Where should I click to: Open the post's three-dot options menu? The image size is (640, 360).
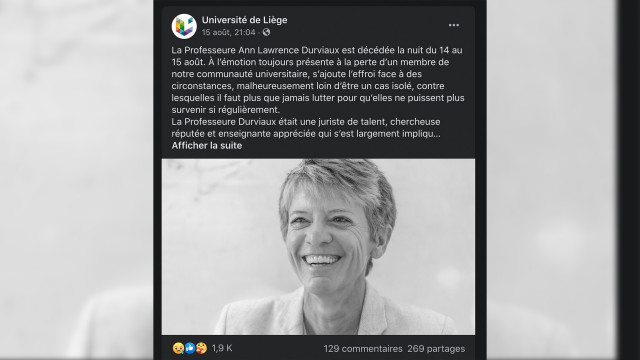453,25
